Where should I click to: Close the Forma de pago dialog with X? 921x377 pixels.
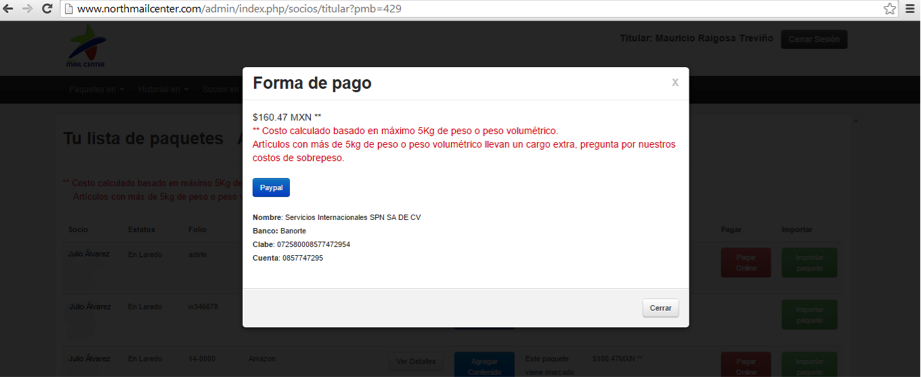[675, 83]
